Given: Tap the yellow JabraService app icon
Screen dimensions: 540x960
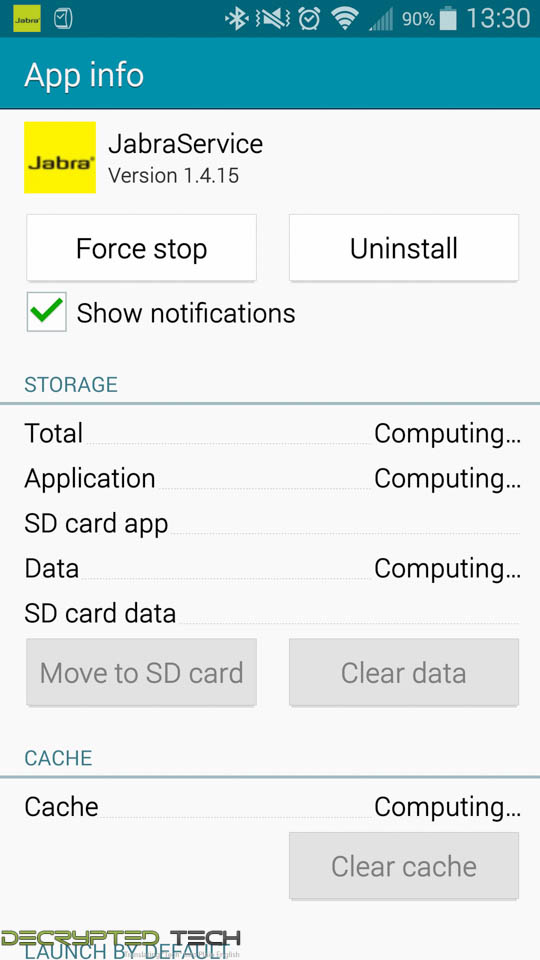Looking at the screenshot, I should [60, 157].
